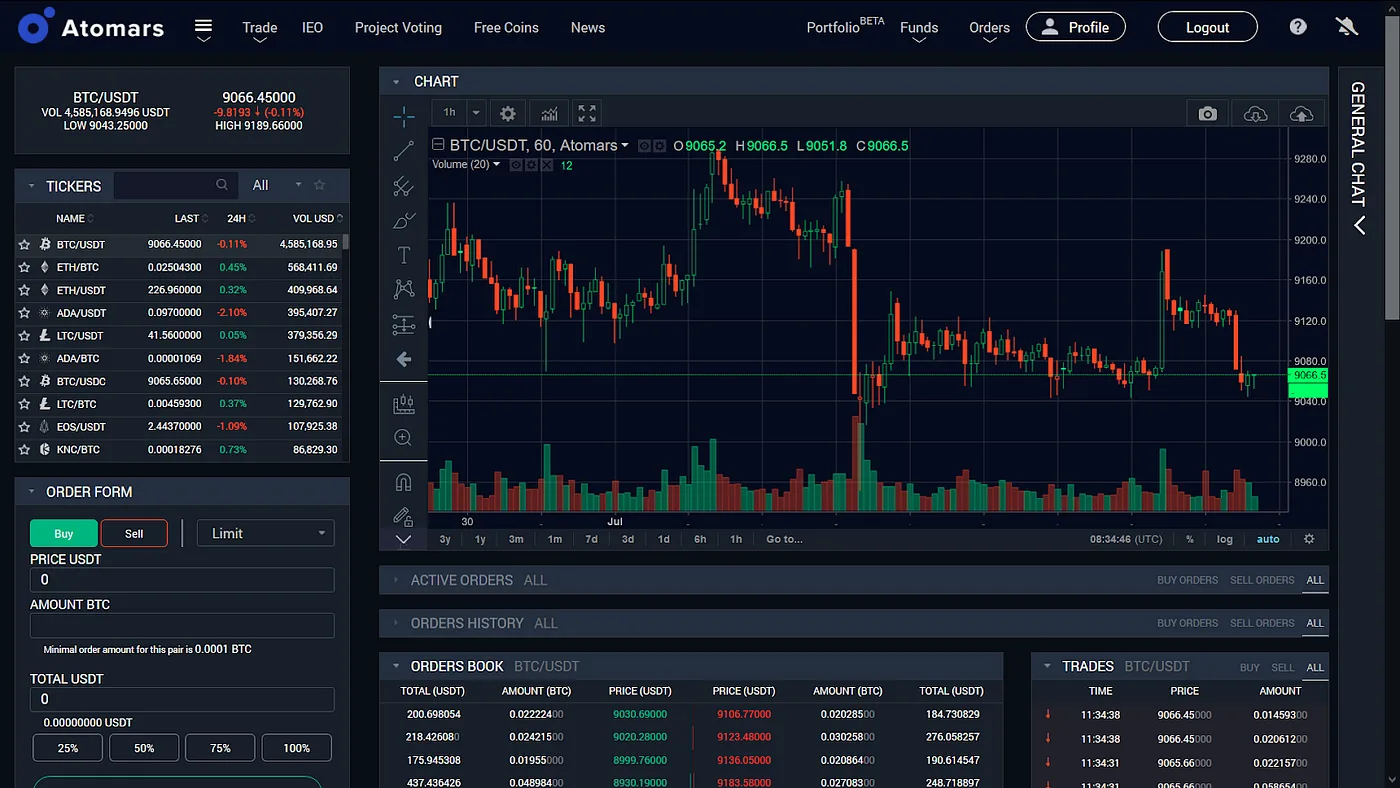The width and height of the screenshot is (1400, 788).
Task: Click the tickers search magnifier icon
Action: click(x=222, y=185)
